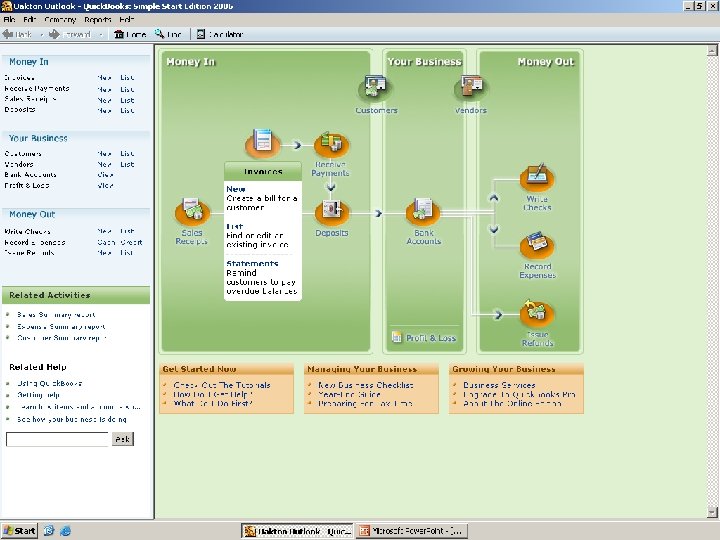Switch to Microsoft PowerPoint taskbar button
This screenshot has width=720, height=540.
click(412, 531)
